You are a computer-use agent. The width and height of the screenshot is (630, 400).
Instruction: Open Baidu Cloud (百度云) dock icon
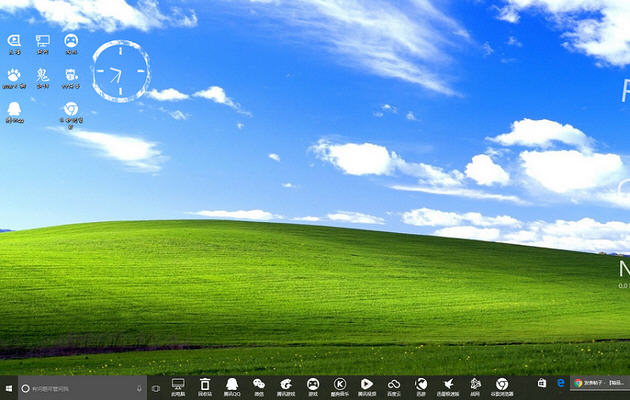tap(394, 387)
